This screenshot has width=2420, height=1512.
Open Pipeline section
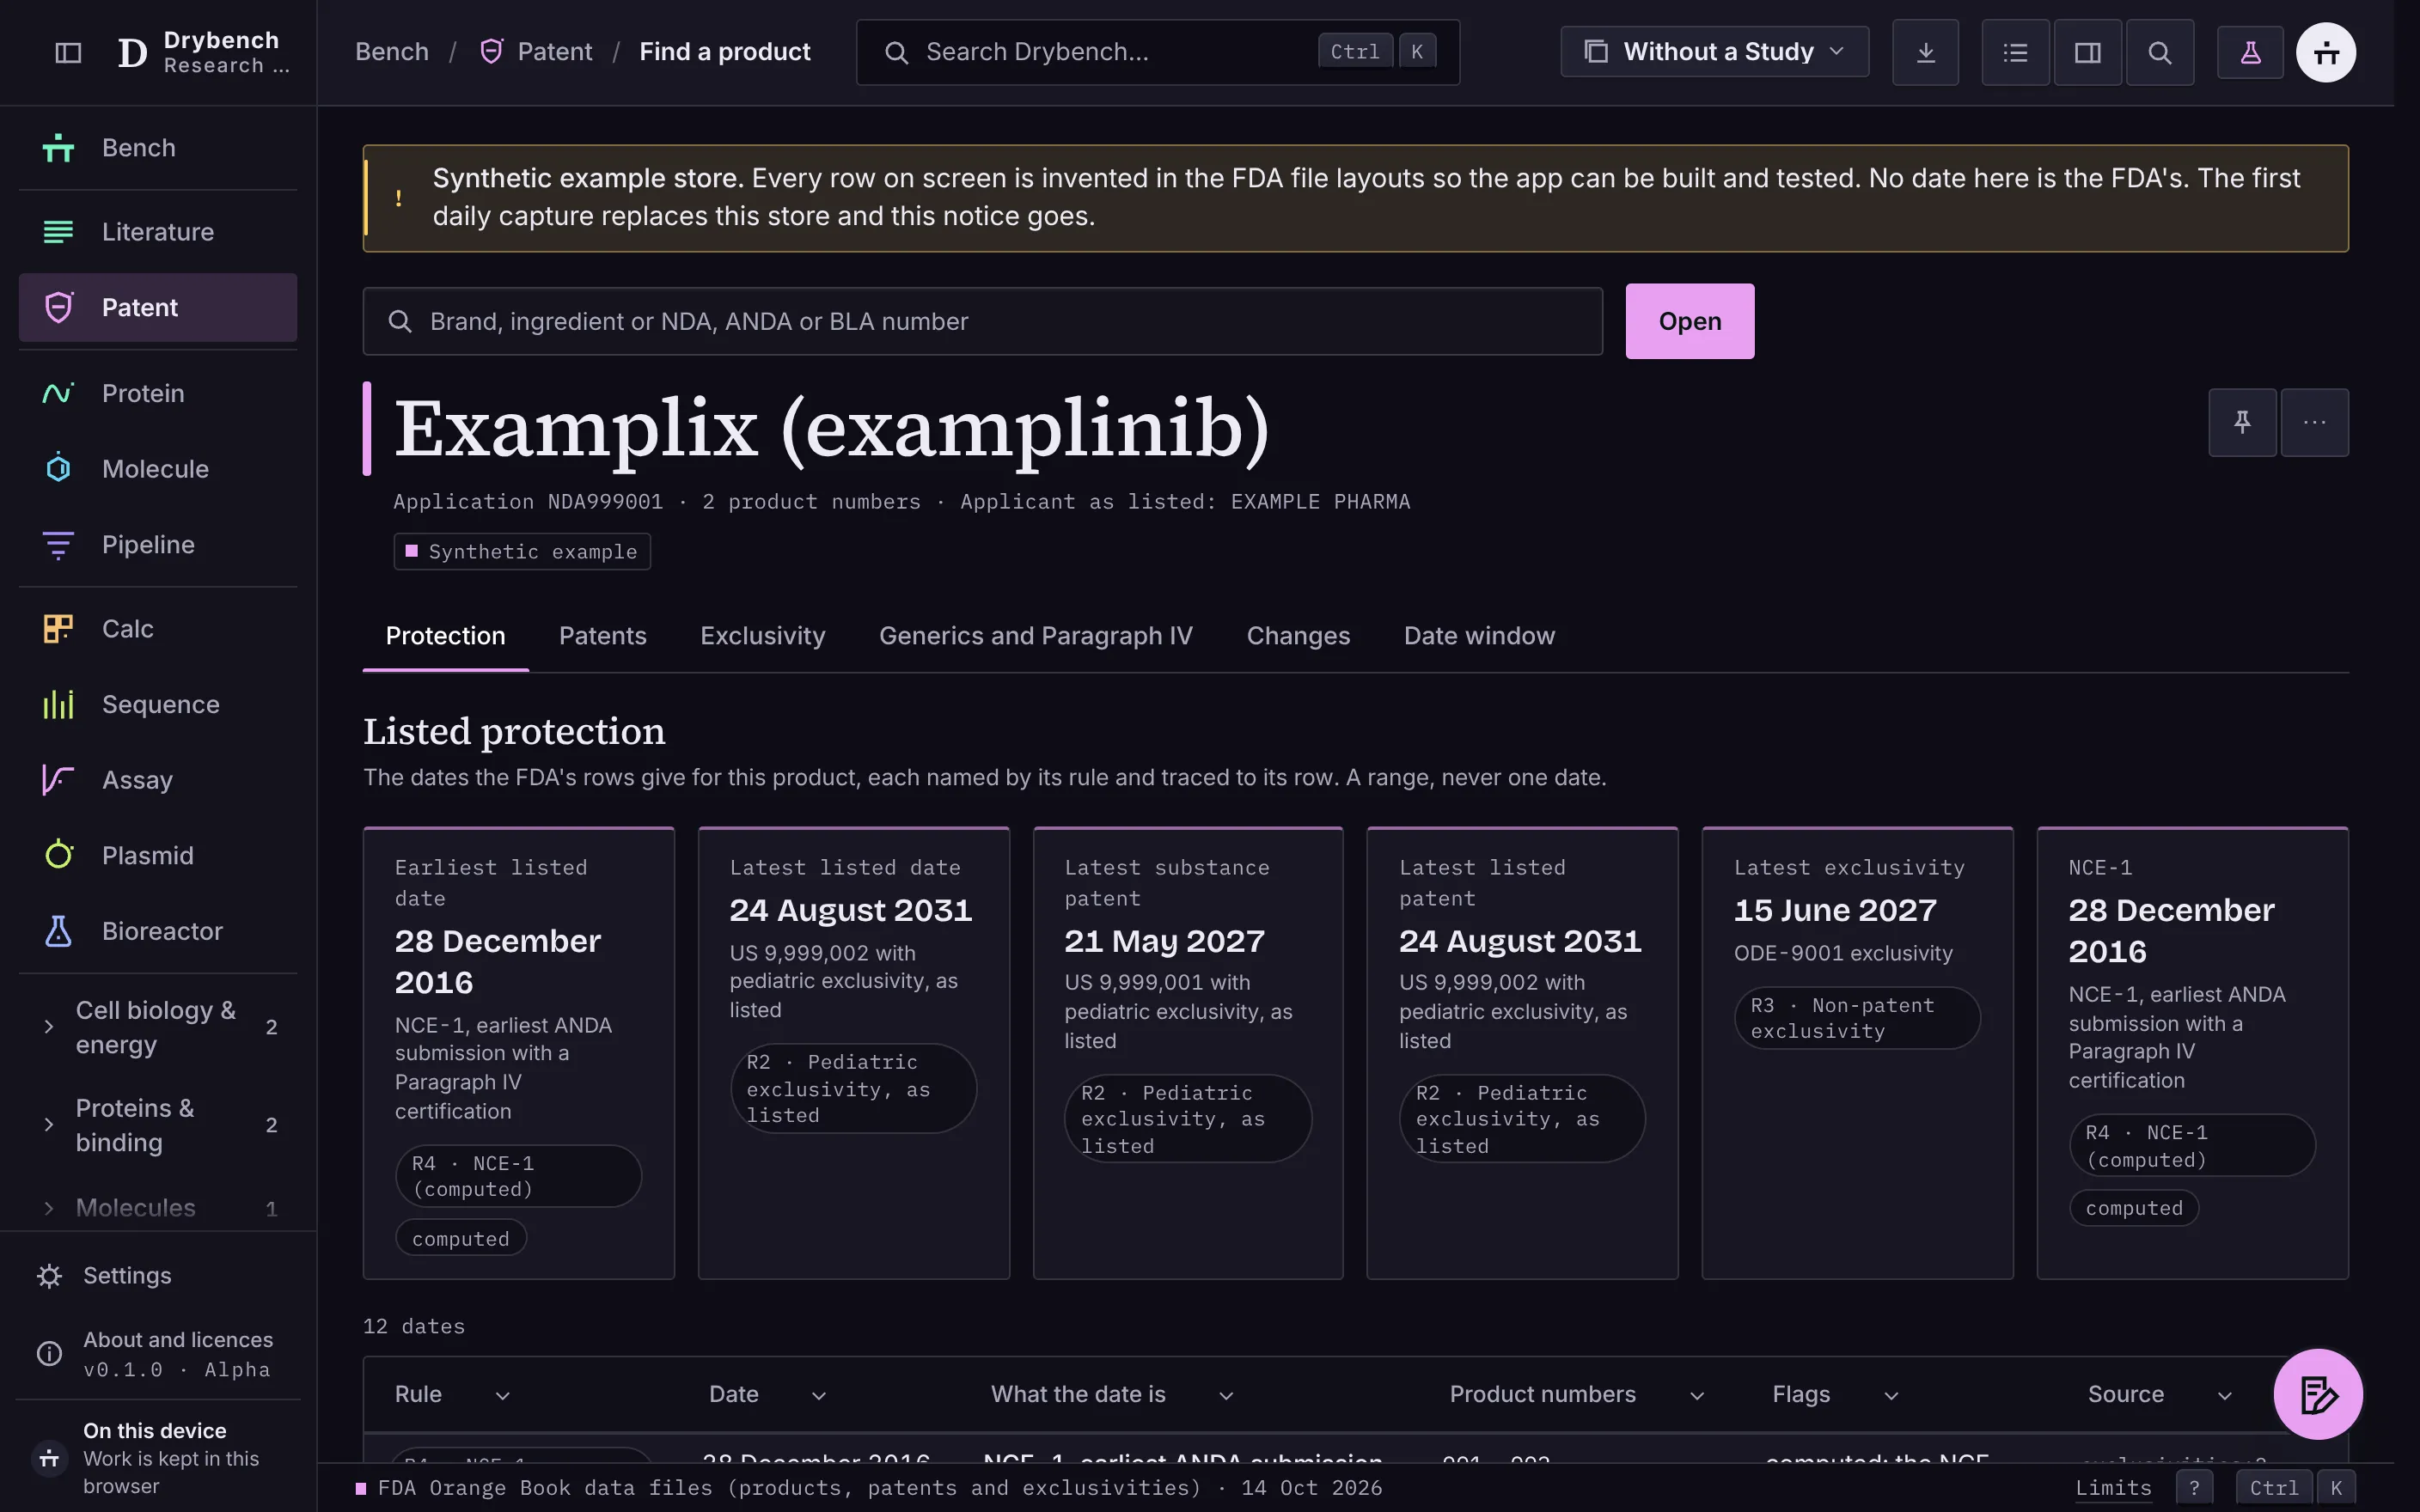click(158, 545)
